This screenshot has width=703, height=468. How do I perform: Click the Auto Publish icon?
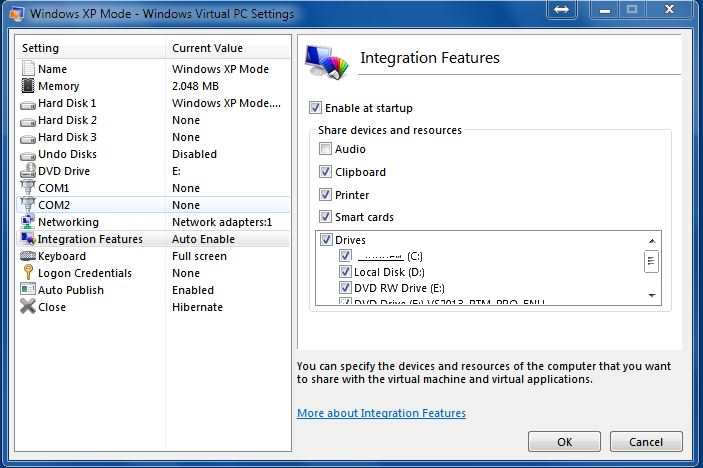[28, 290]
